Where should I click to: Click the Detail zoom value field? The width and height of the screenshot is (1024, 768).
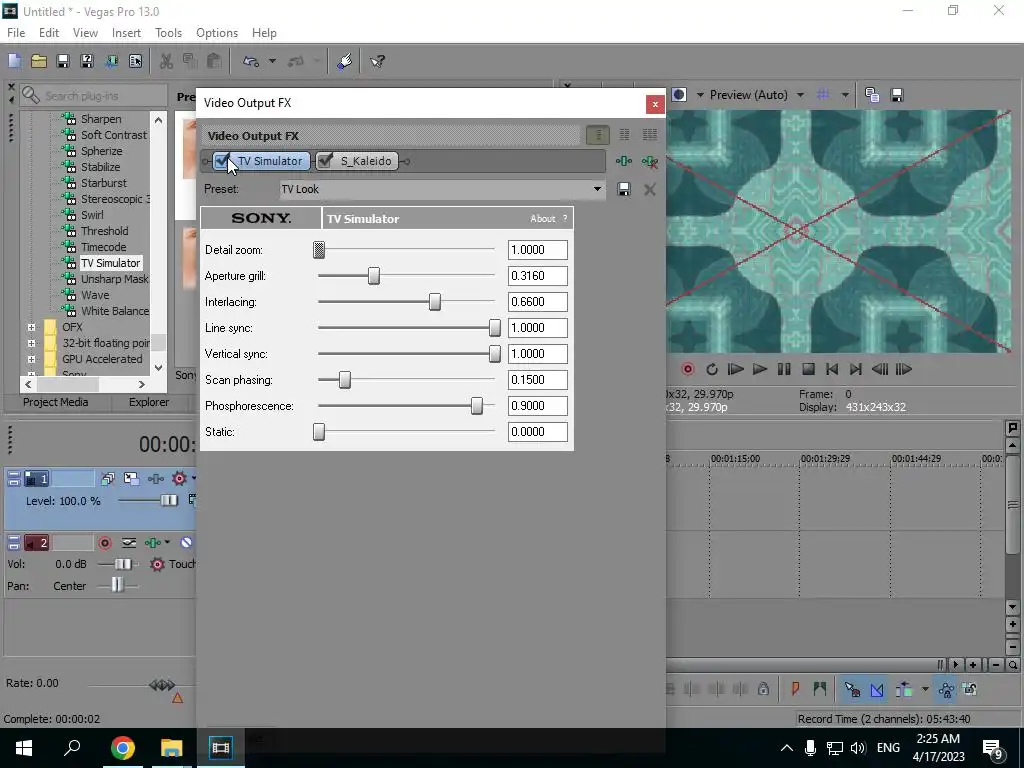click(x=537, y=249)
